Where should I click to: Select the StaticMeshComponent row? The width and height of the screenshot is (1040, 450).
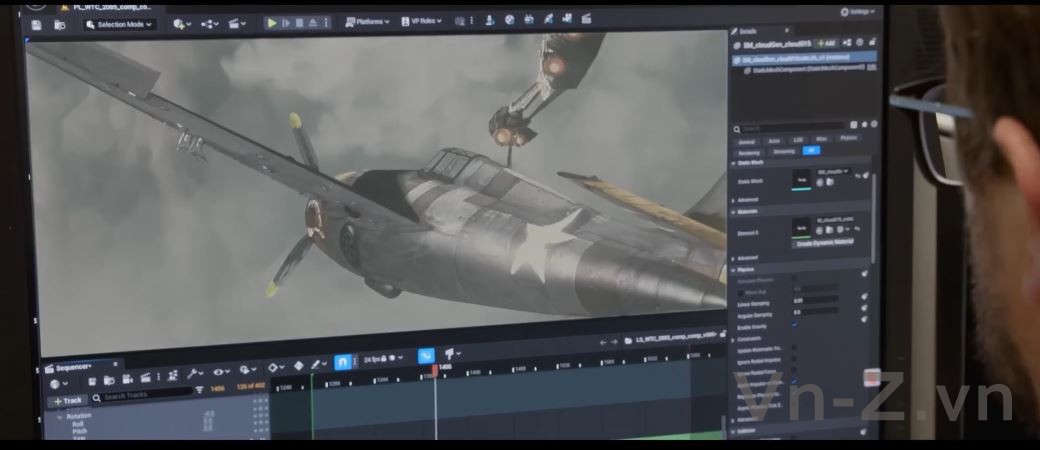[804, 68]
